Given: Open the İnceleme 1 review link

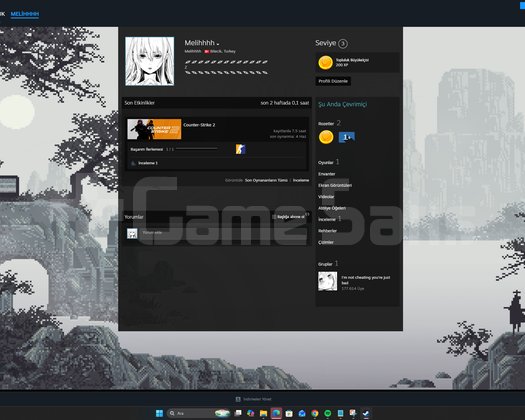Looking at the screenshot, I should pyautogui.click(x=148, y=163).
